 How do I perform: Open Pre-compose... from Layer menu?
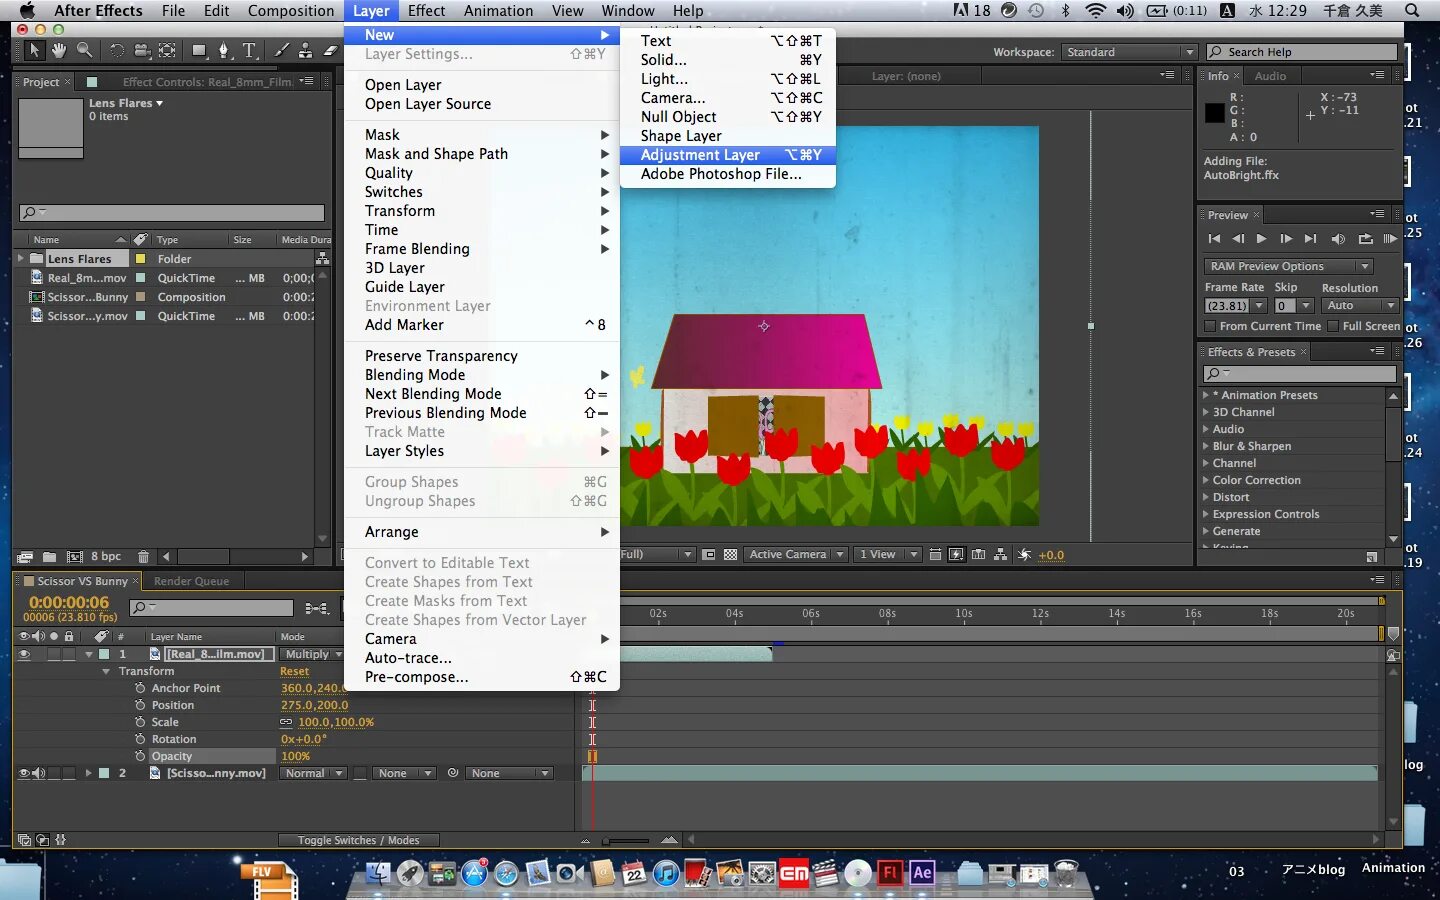tap(481, 677)
